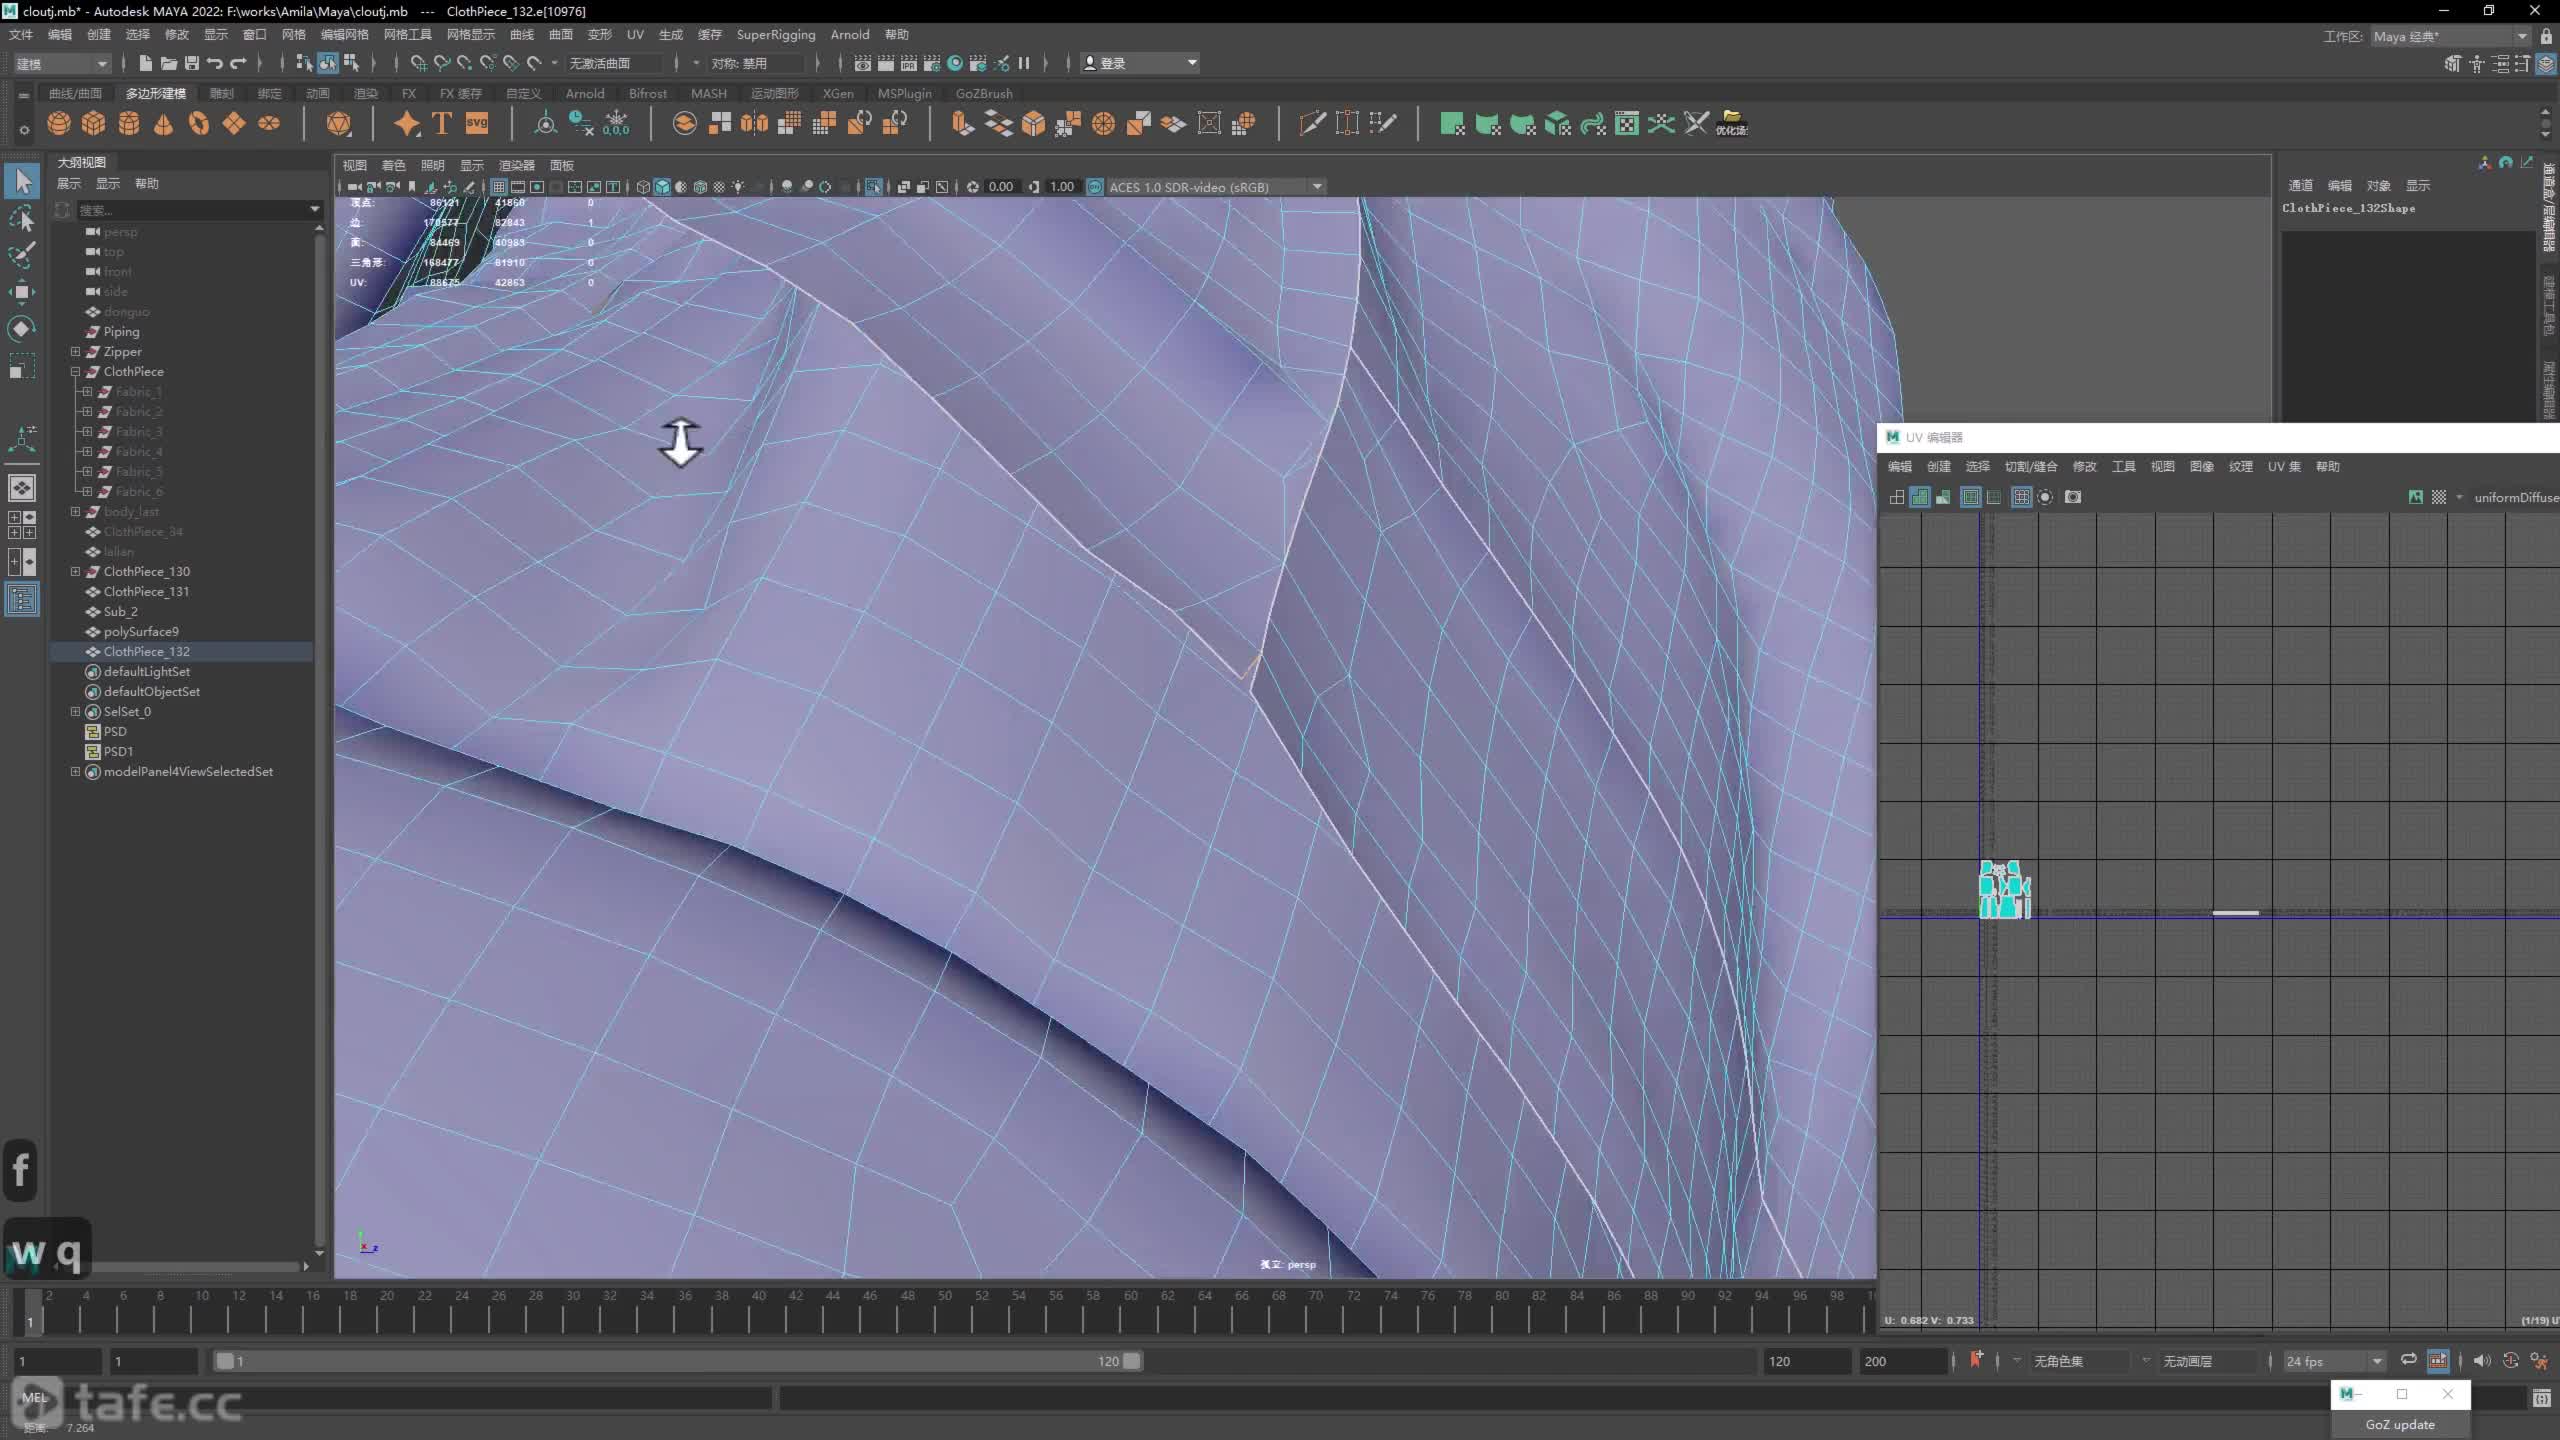The height and width of the screenshot is (1440, 2560).
Task: Expand the Zipper node in outliner
Action: (x=75, y=351)
